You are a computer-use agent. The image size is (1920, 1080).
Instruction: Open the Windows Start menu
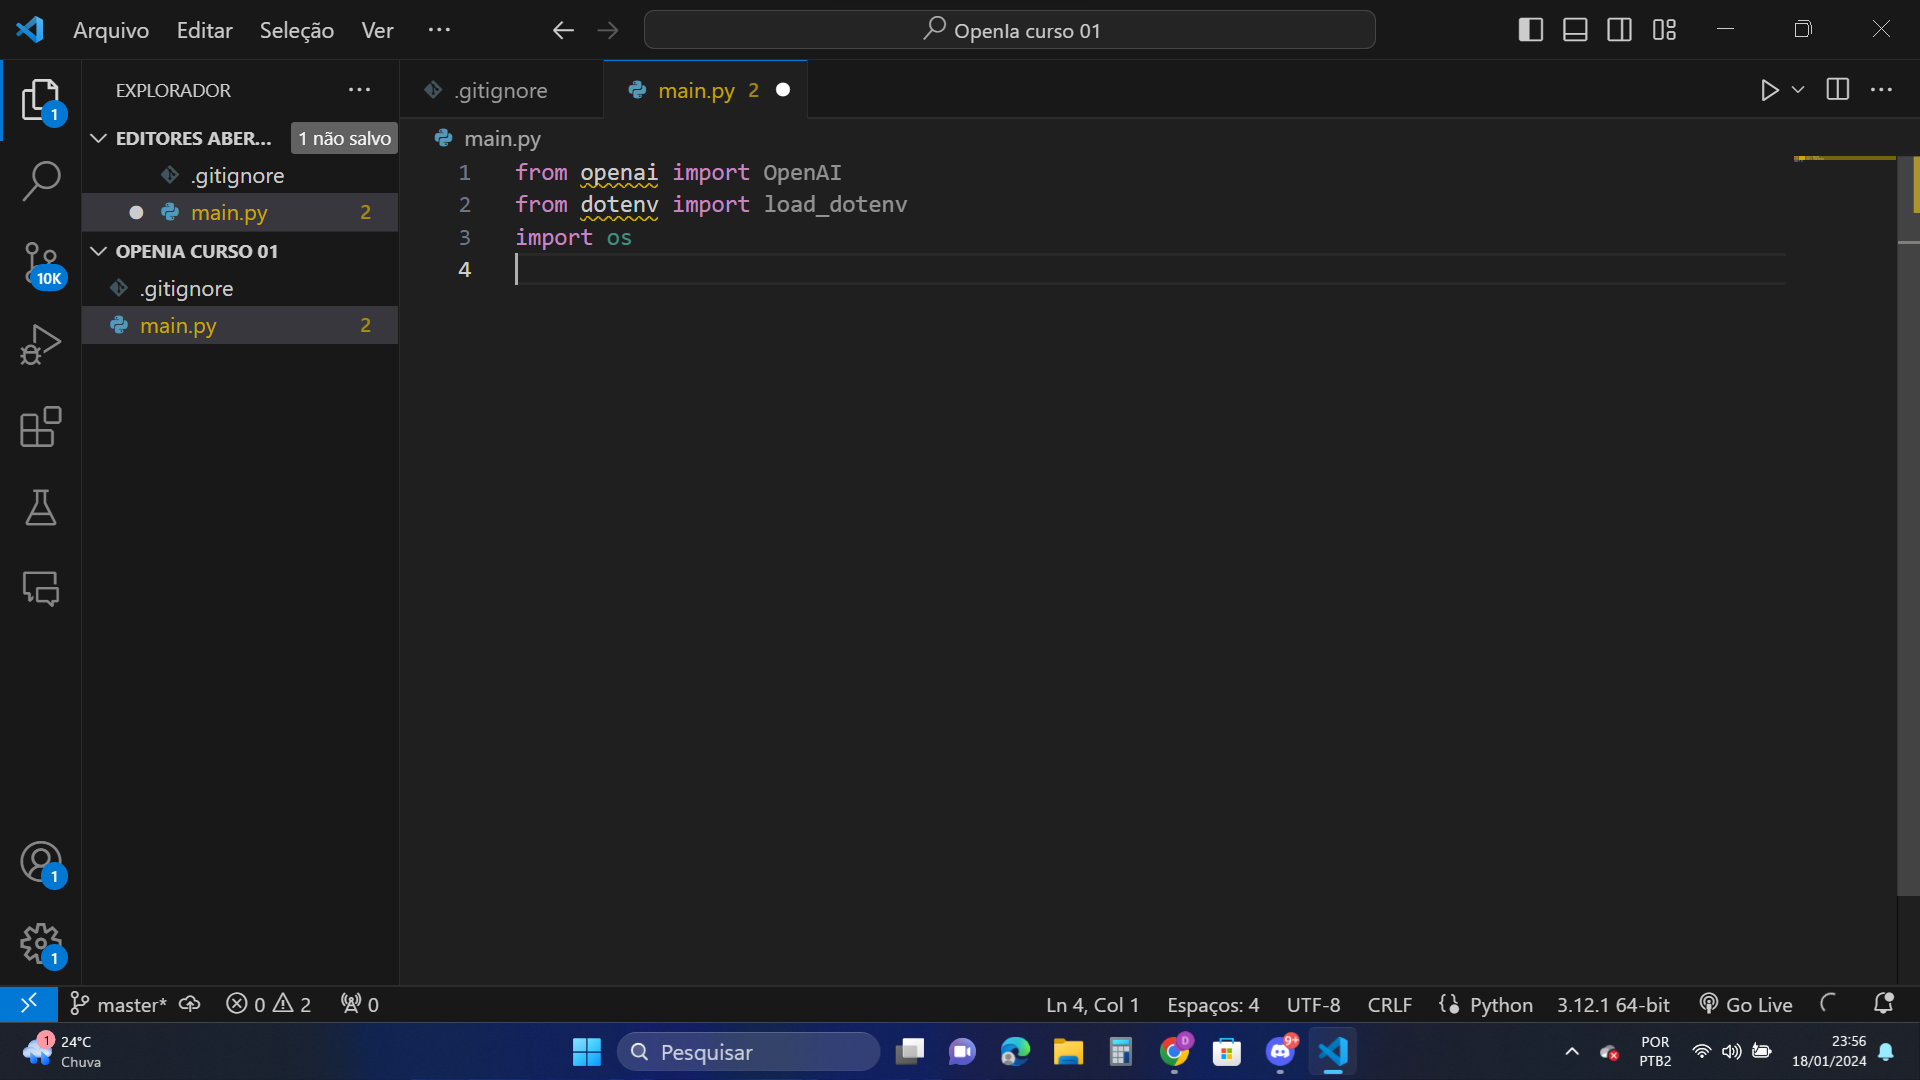pos(586,1052)
